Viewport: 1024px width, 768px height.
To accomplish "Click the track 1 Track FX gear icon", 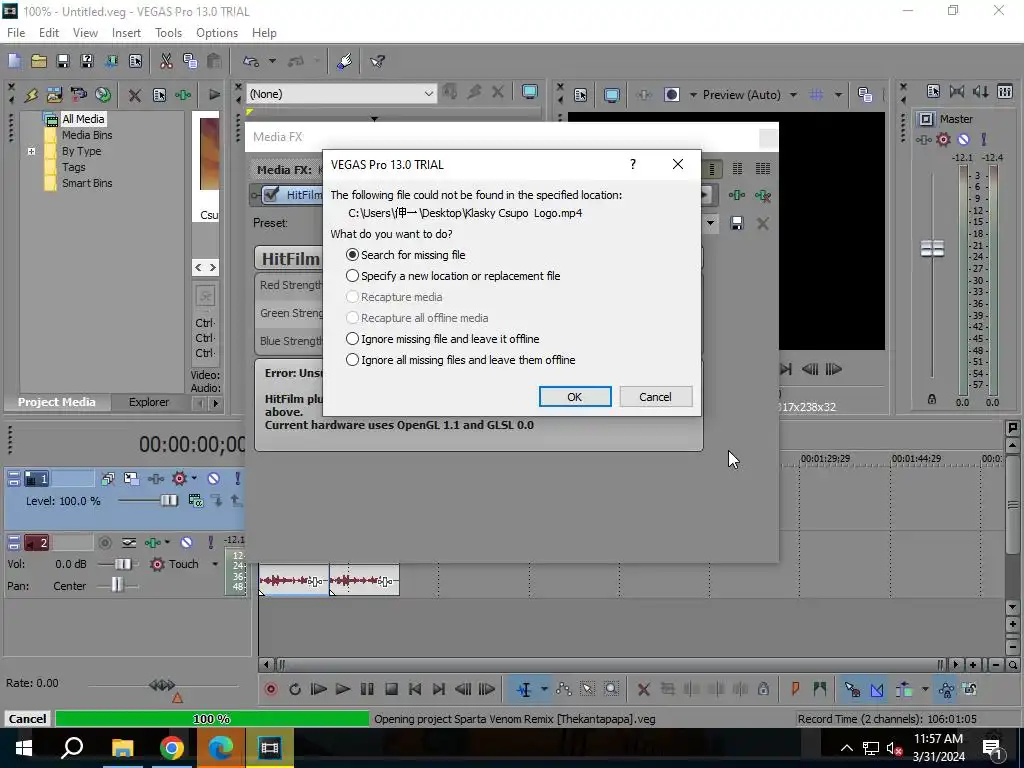I will pos(179,479).
